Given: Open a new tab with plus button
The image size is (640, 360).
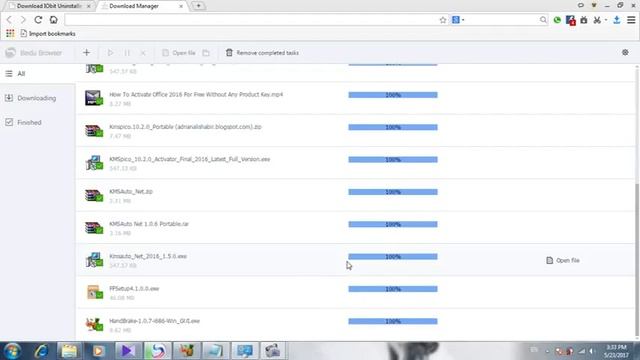Looking at the screenshot, I should pyautogui.click(x=198, y=6).
